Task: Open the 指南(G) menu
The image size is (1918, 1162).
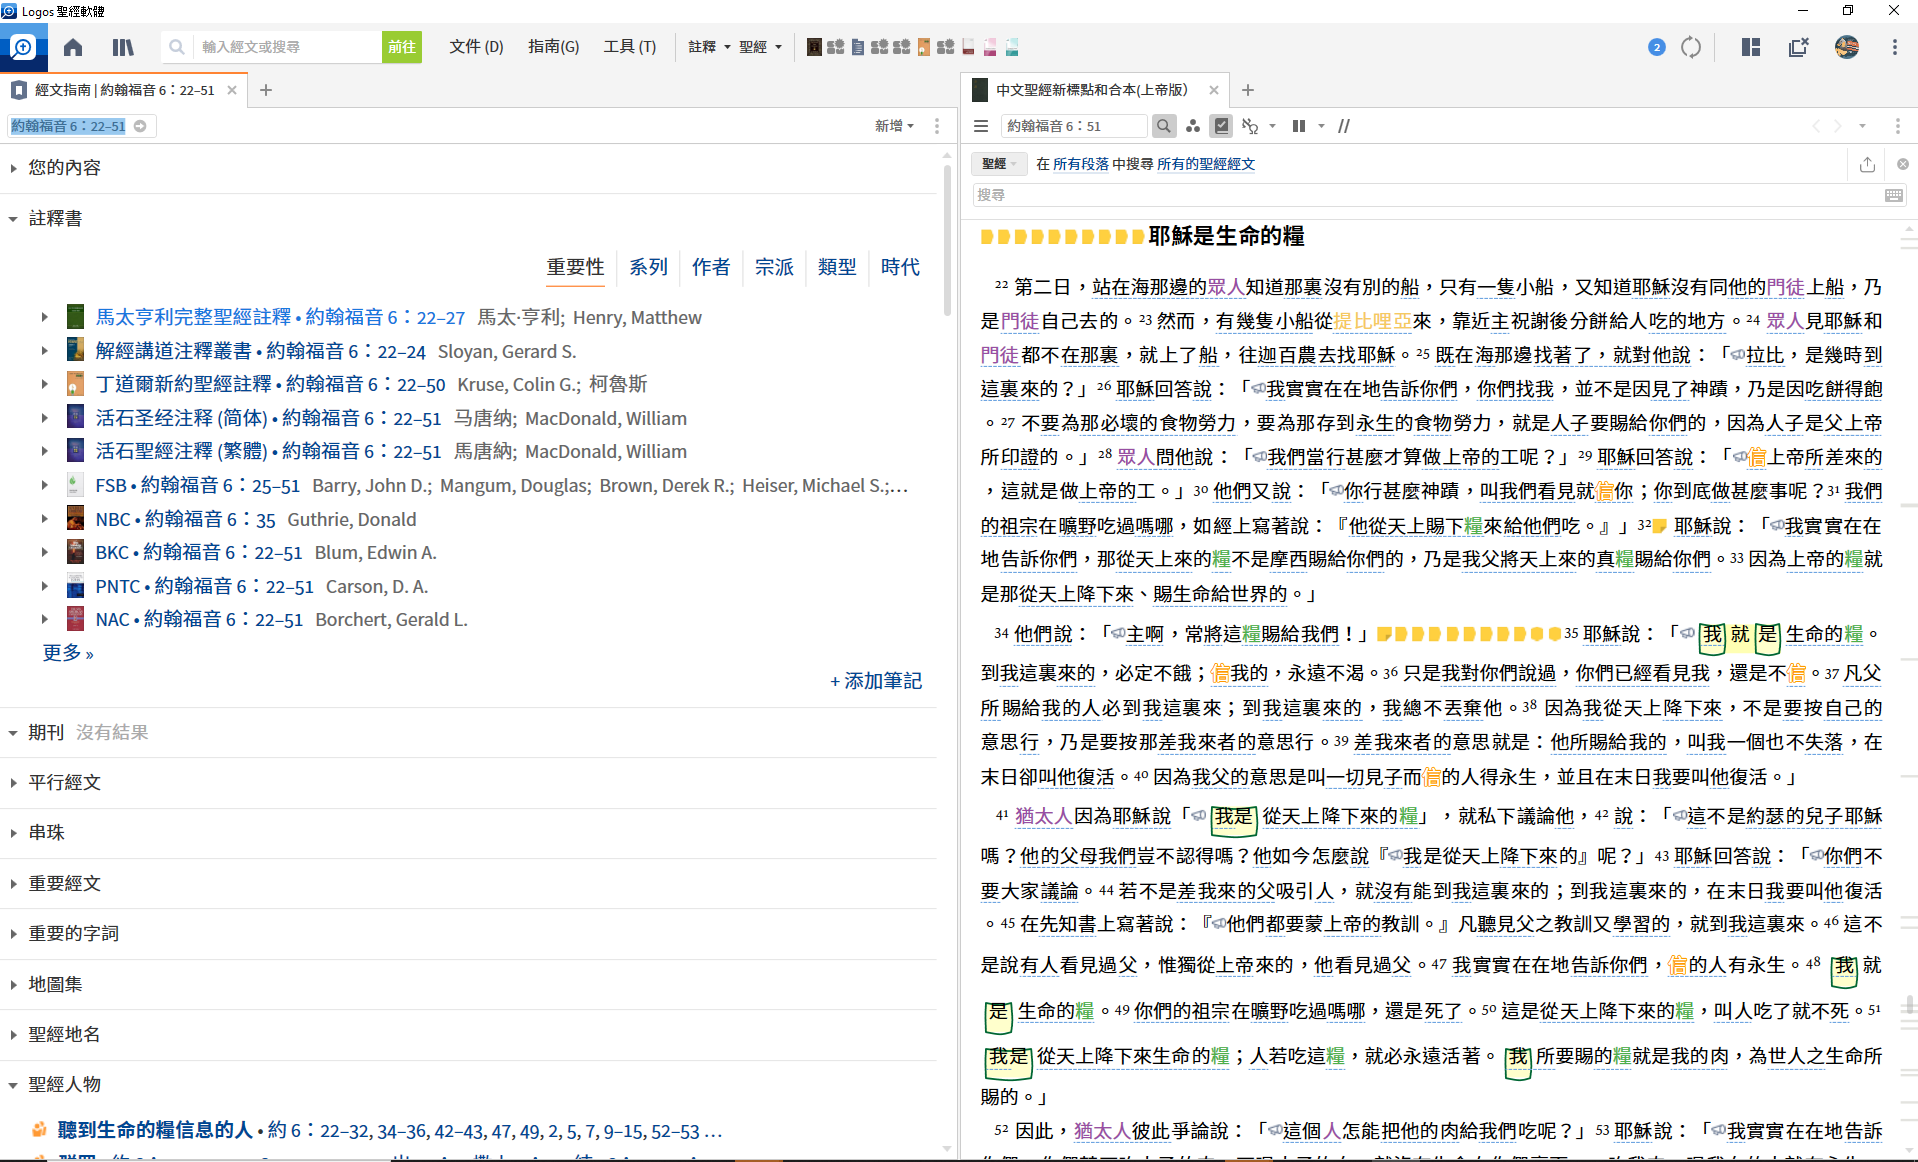Action: 553,47
